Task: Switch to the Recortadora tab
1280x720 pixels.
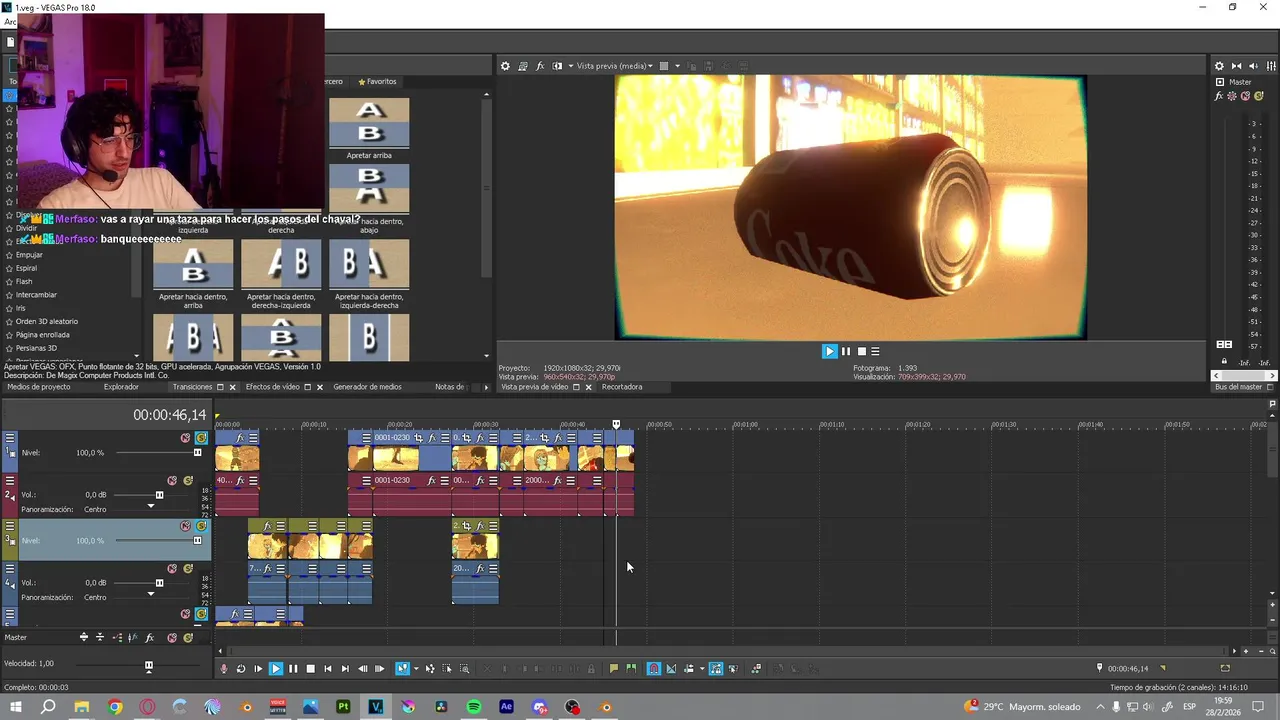Action: [x=622, y=387]
